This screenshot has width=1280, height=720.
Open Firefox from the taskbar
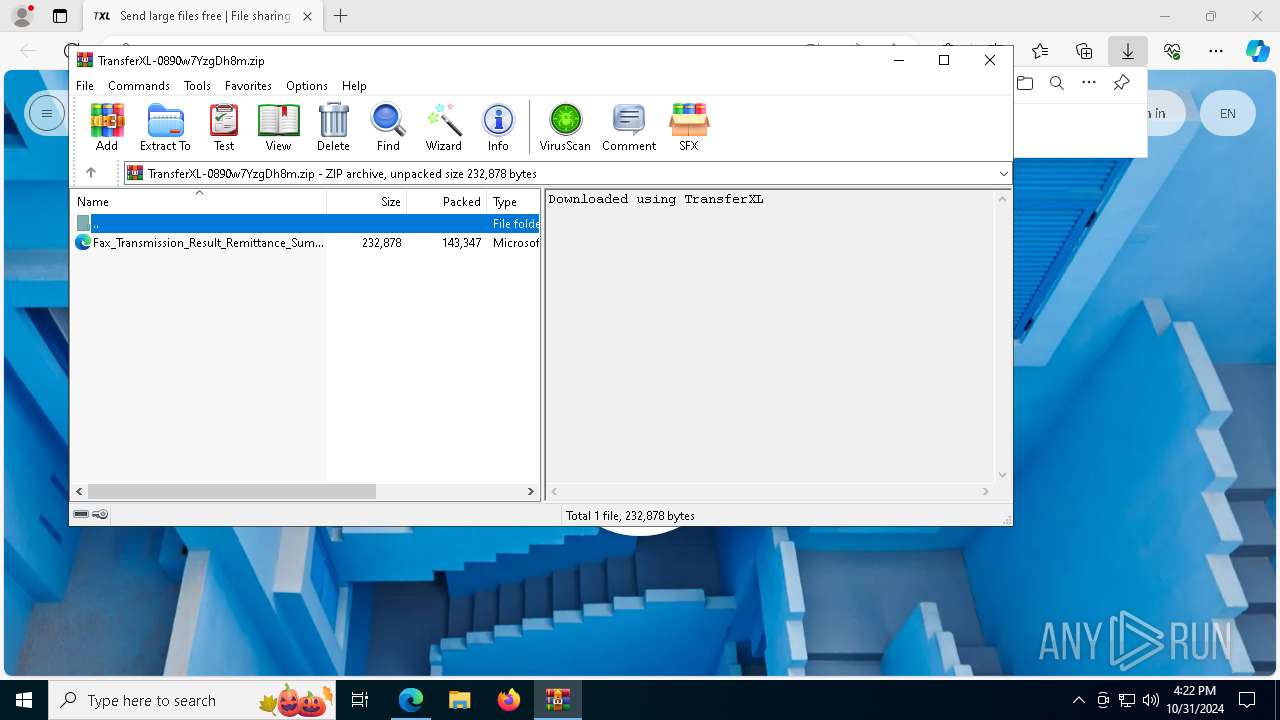[x=509, y=700]
